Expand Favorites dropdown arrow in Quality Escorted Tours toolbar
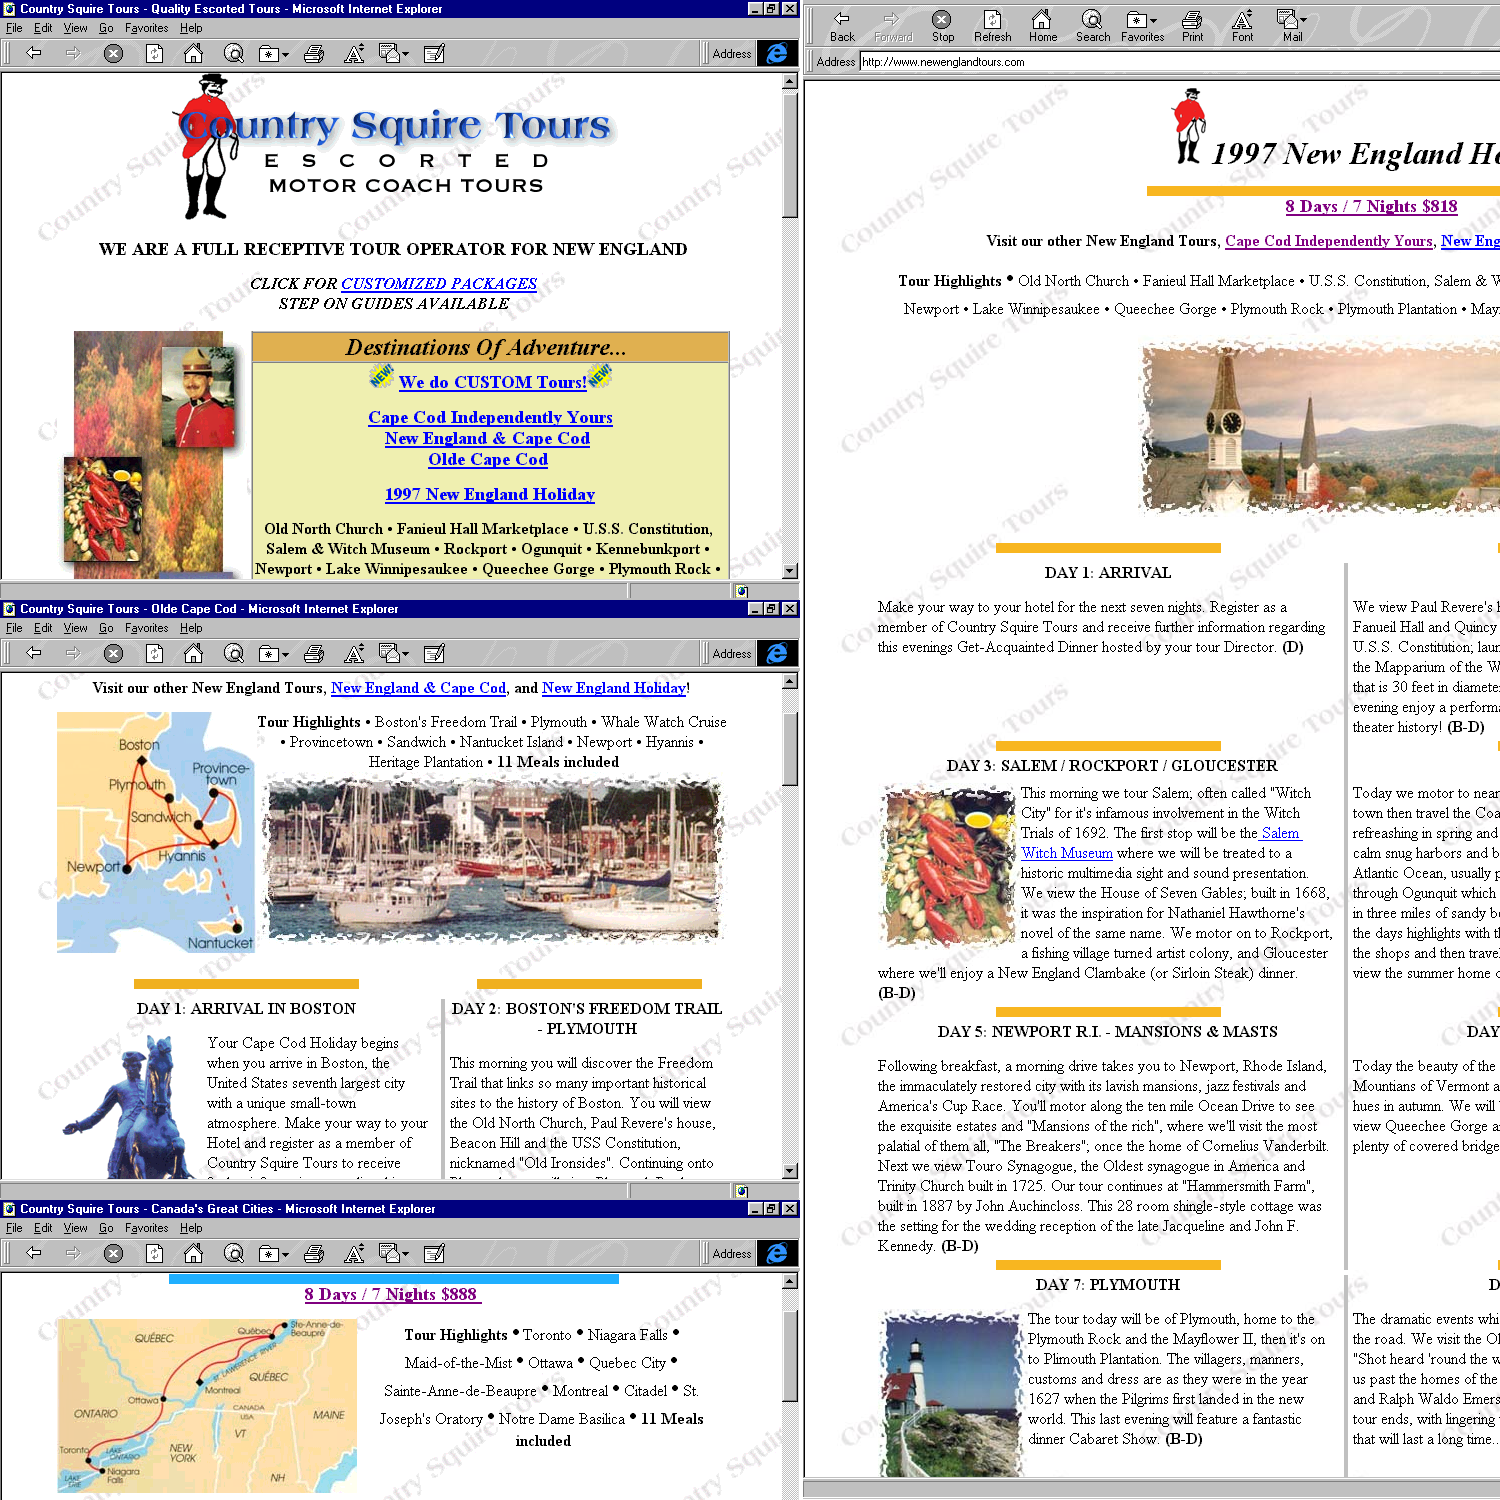The image size is (1500, 1500). 285,55
